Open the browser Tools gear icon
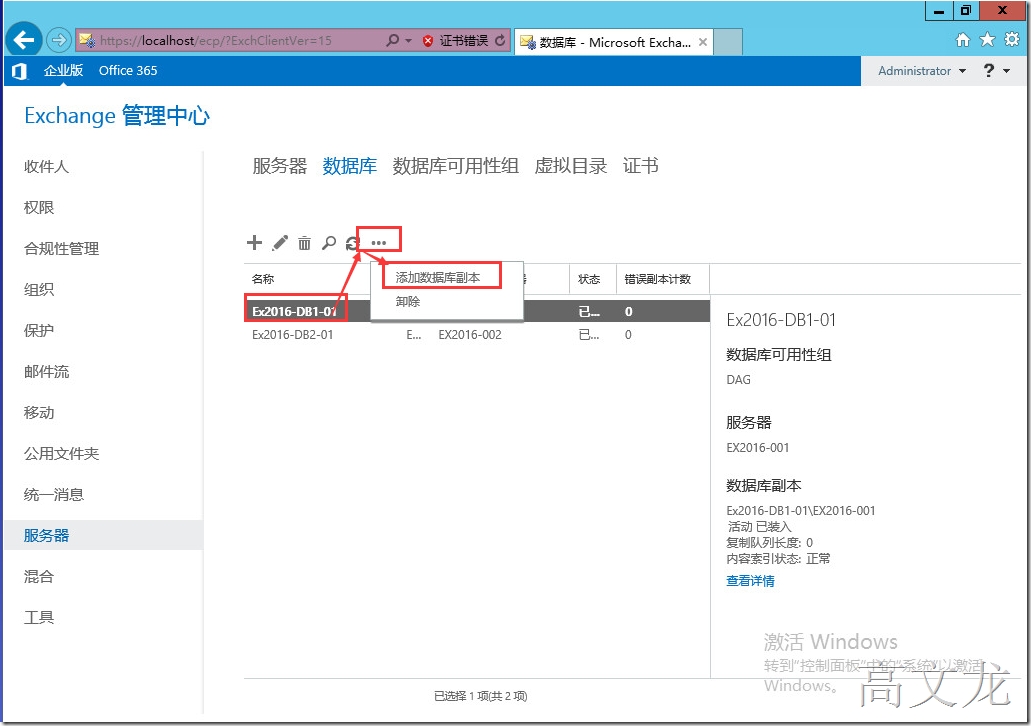Viewport: 1031px width, 726px height. (1012, 39)
